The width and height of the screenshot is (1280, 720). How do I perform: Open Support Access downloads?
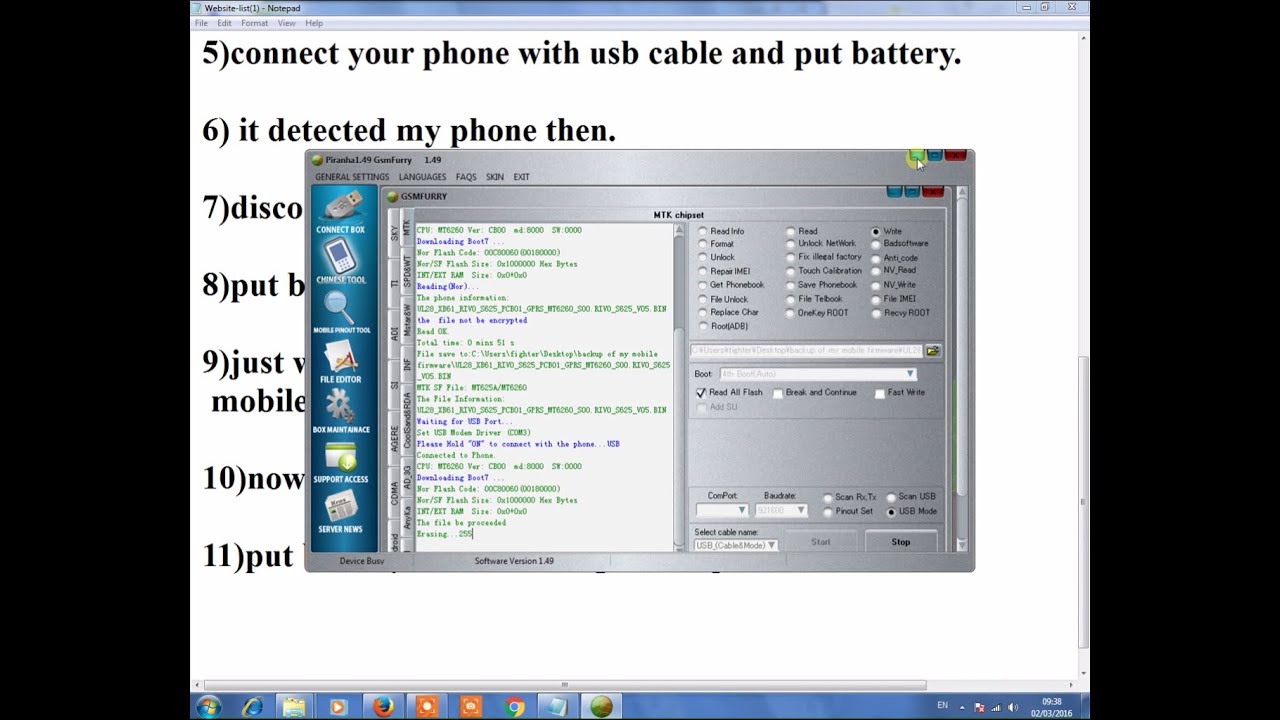tap(341, 462)
